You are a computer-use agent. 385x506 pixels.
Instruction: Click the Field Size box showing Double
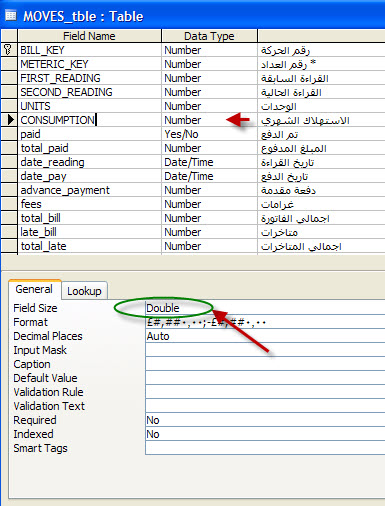tap(265, 308)
